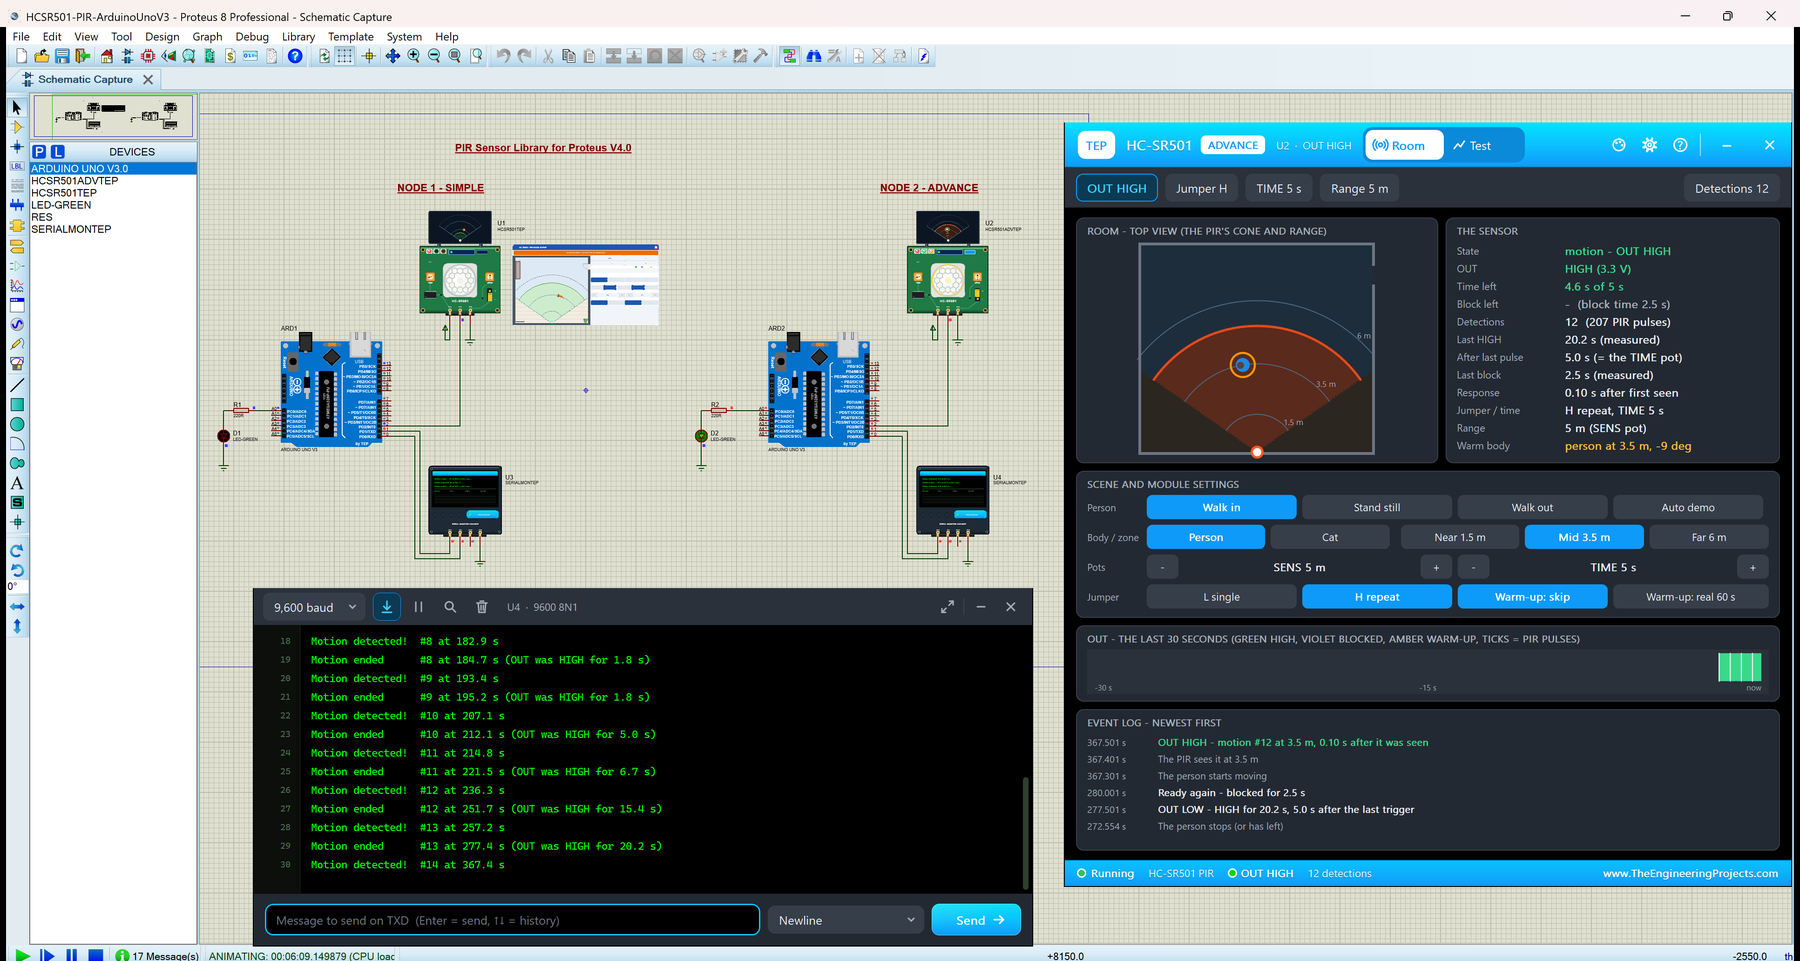Open the settings gear in HC-SR501 panel
Viewport: 1800px width, 961px height.
(1650, 145)
